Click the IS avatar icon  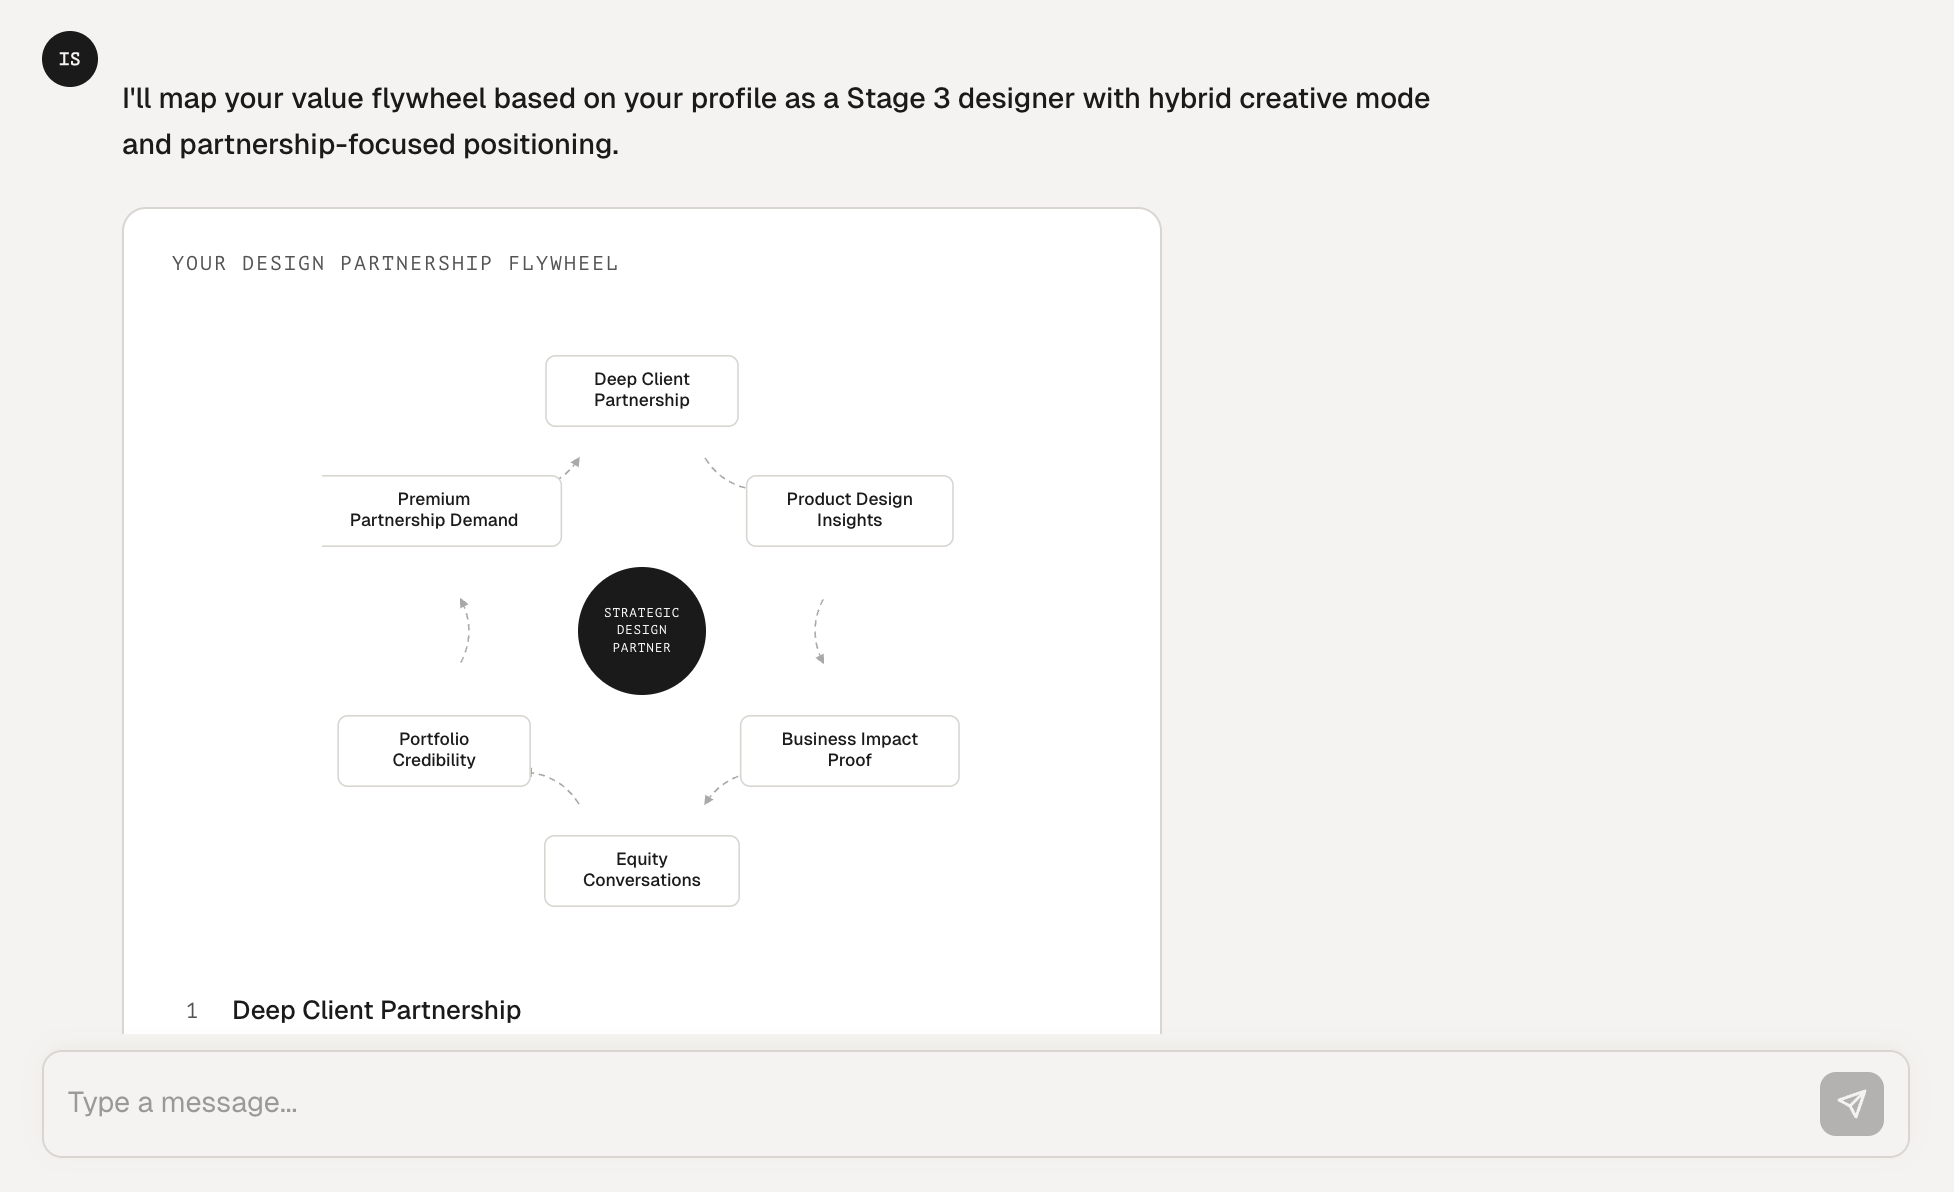click(70, 59)
